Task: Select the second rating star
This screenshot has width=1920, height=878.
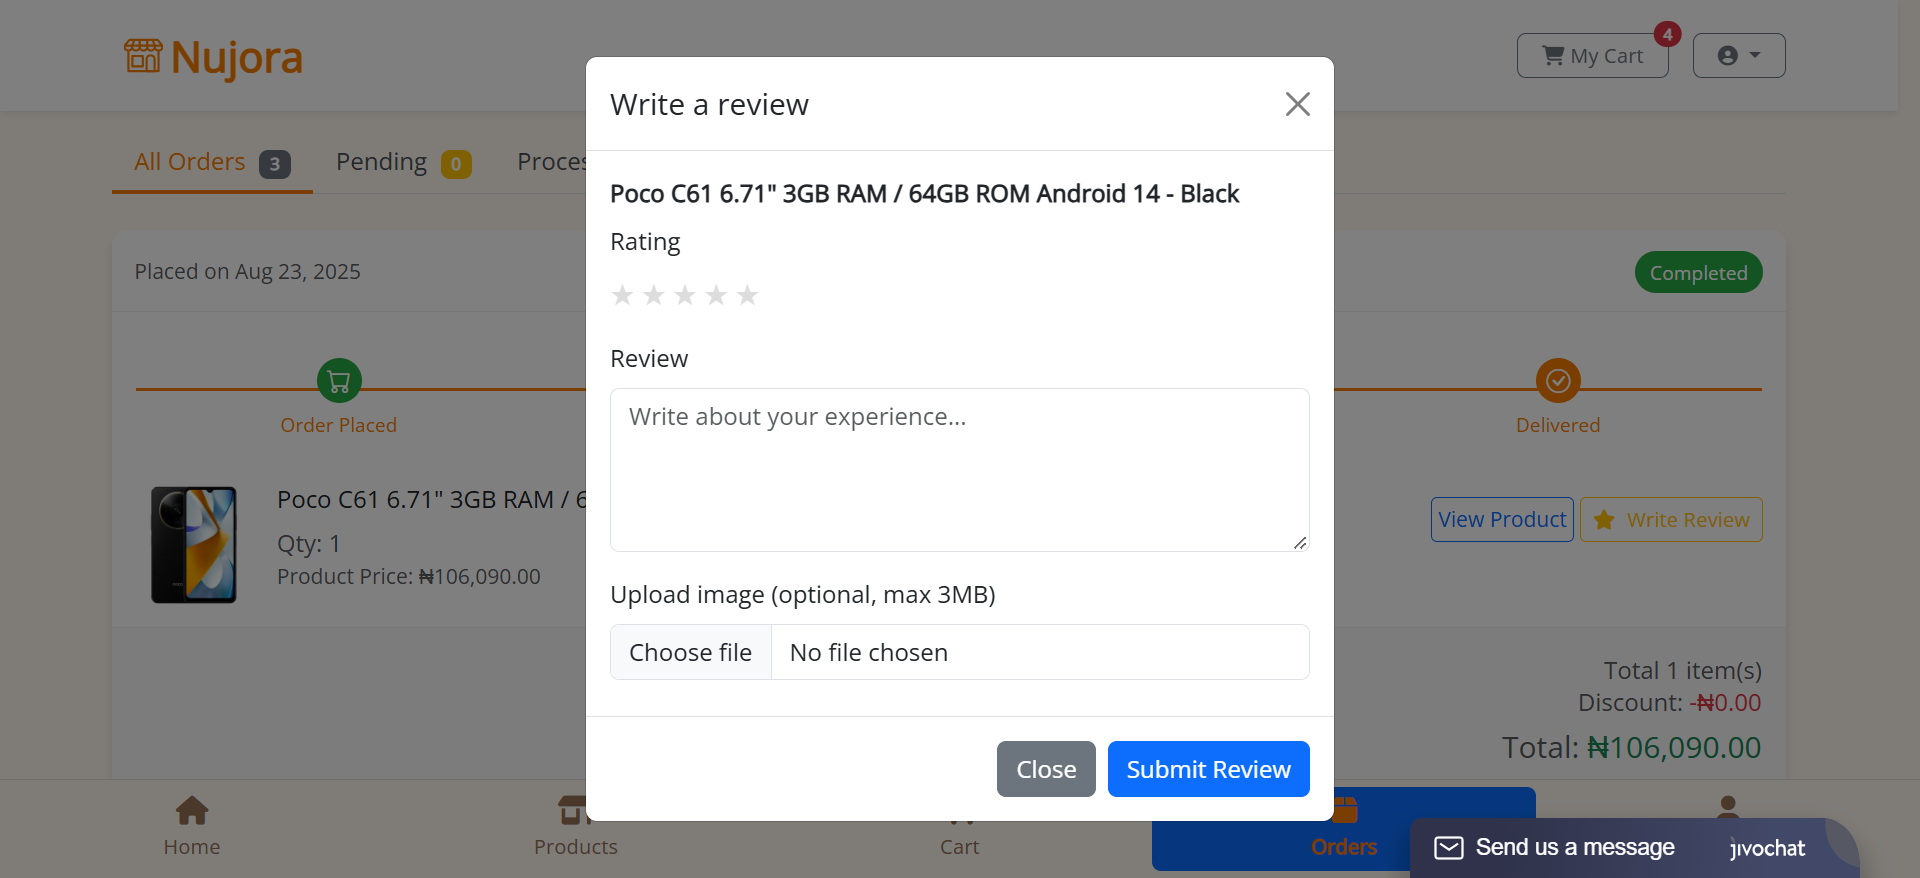Action: tap(653, 295)
